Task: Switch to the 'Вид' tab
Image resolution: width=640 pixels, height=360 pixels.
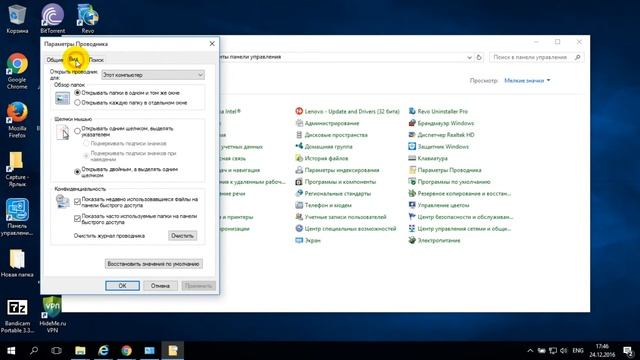Action: pyautogui.click(x=74, y=60)
